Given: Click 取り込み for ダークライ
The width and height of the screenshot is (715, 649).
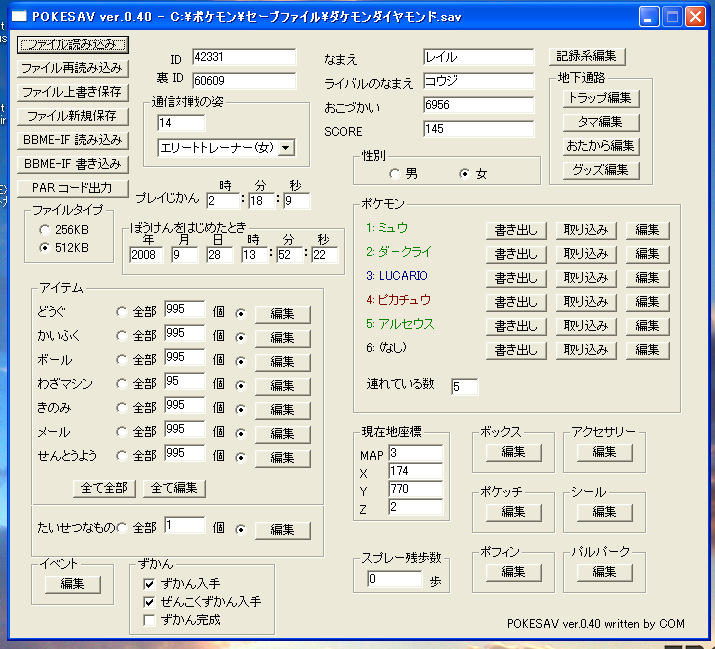Looking at the screenshot, I should [x=586, y=254].
